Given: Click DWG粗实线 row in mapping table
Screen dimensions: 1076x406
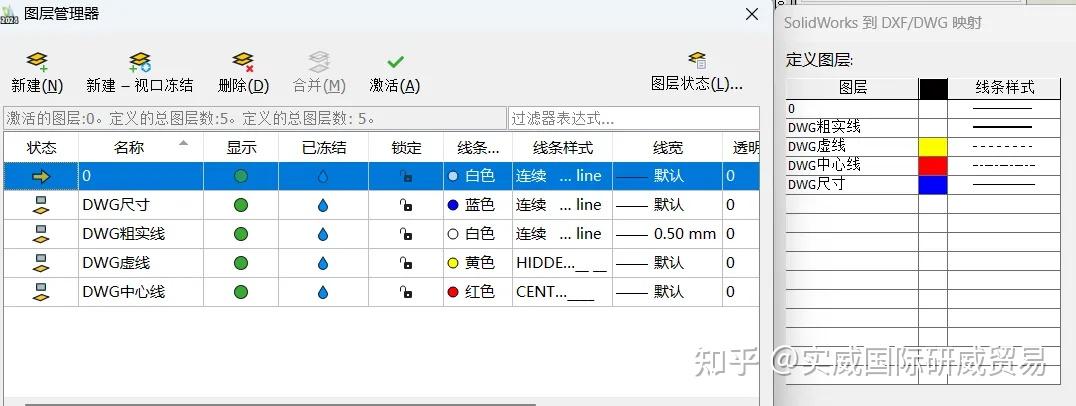Looking at the screenshot, I should 923,128.
